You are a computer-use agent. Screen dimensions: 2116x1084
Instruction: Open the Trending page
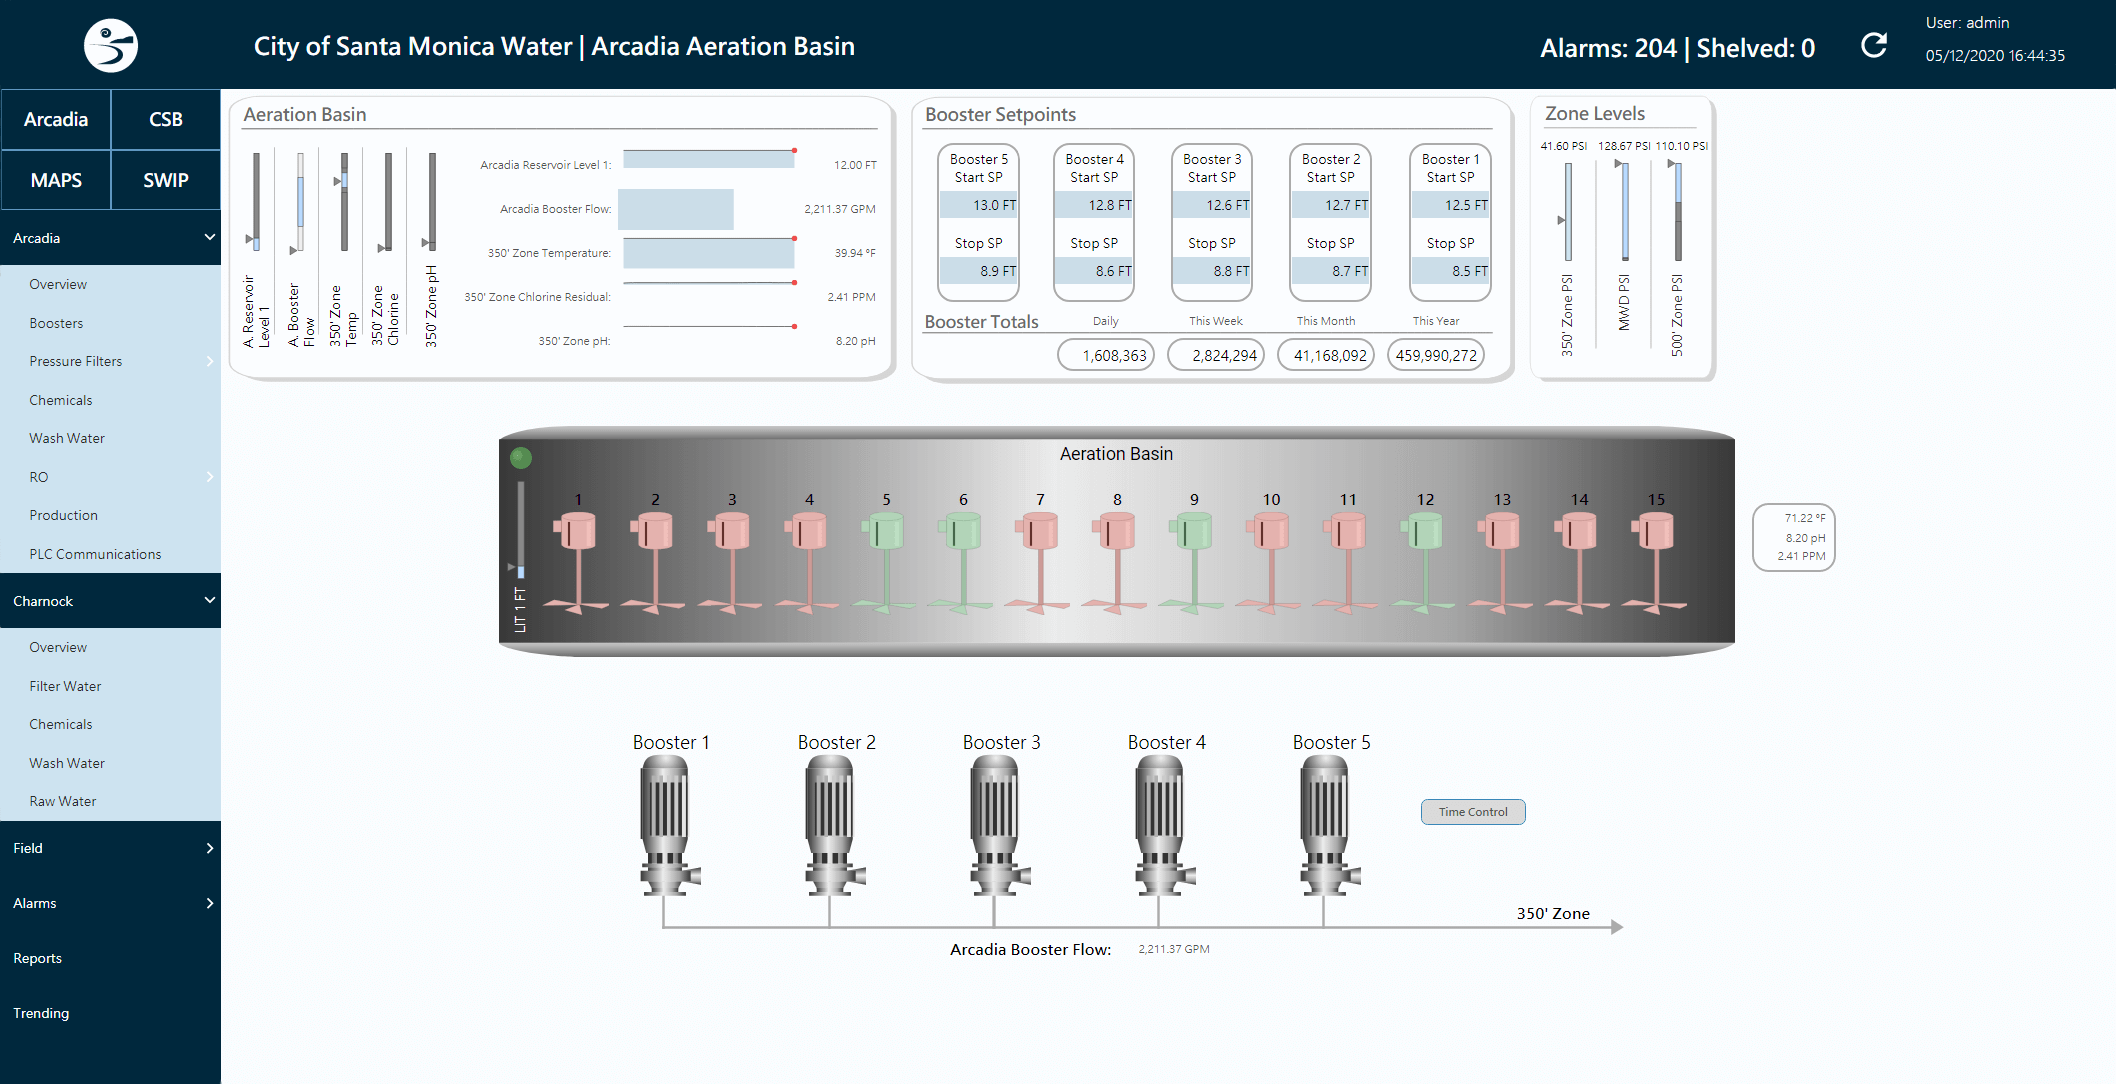(110, 1013)
